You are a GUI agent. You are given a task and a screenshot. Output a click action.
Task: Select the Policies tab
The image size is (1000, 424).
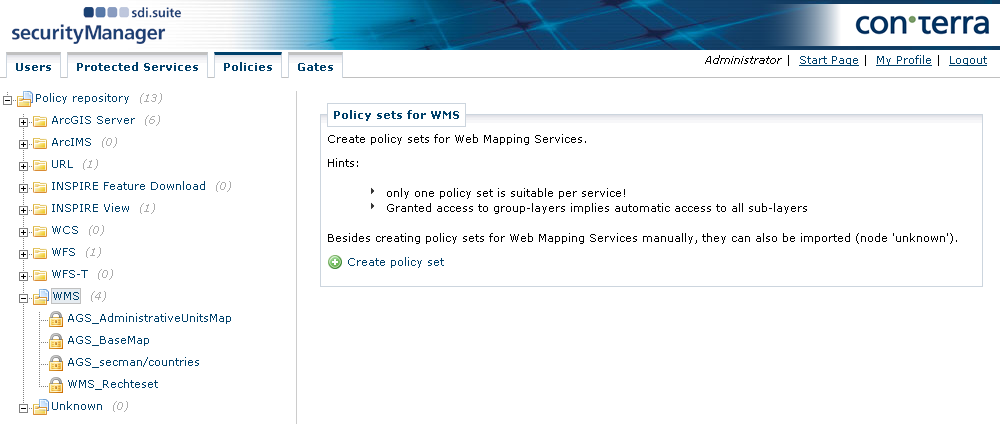247,66
